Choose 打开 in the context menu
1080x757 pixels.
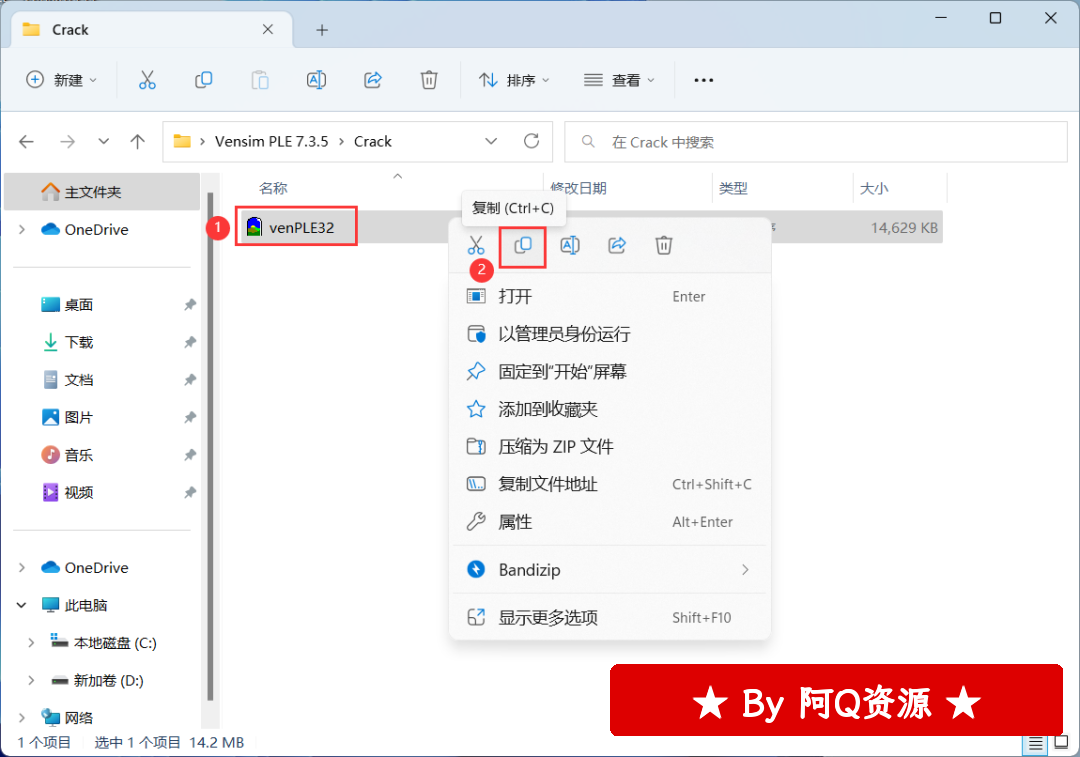pos(610,296)
